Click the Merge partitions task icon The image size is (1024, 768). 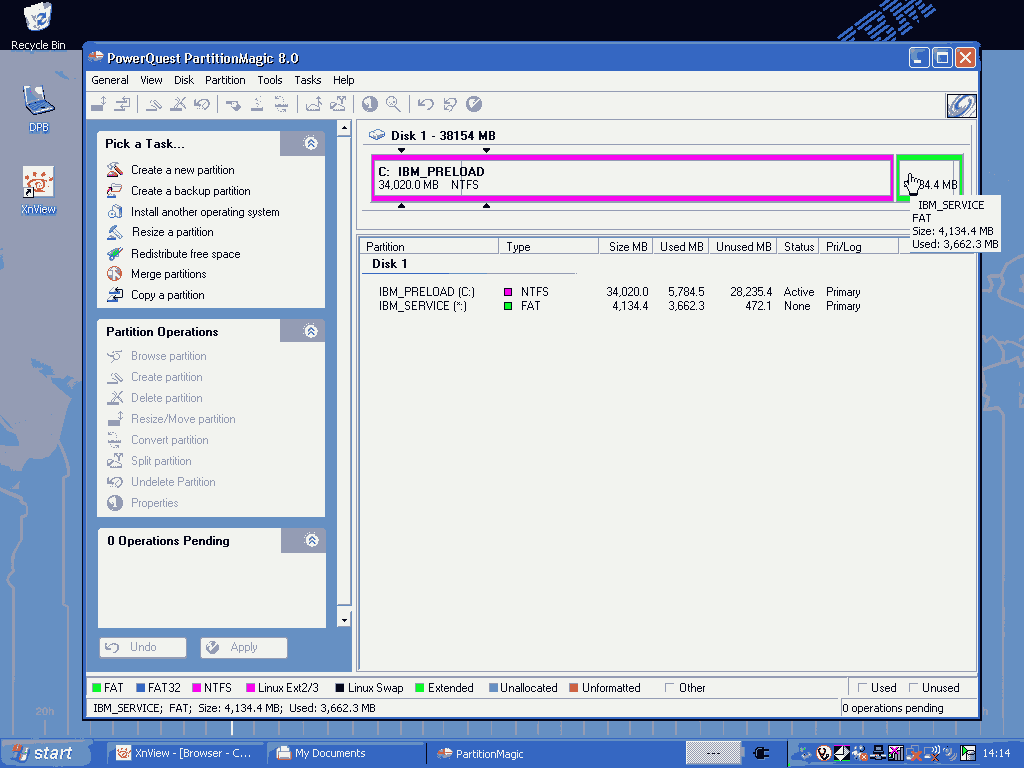coord(115,274)
